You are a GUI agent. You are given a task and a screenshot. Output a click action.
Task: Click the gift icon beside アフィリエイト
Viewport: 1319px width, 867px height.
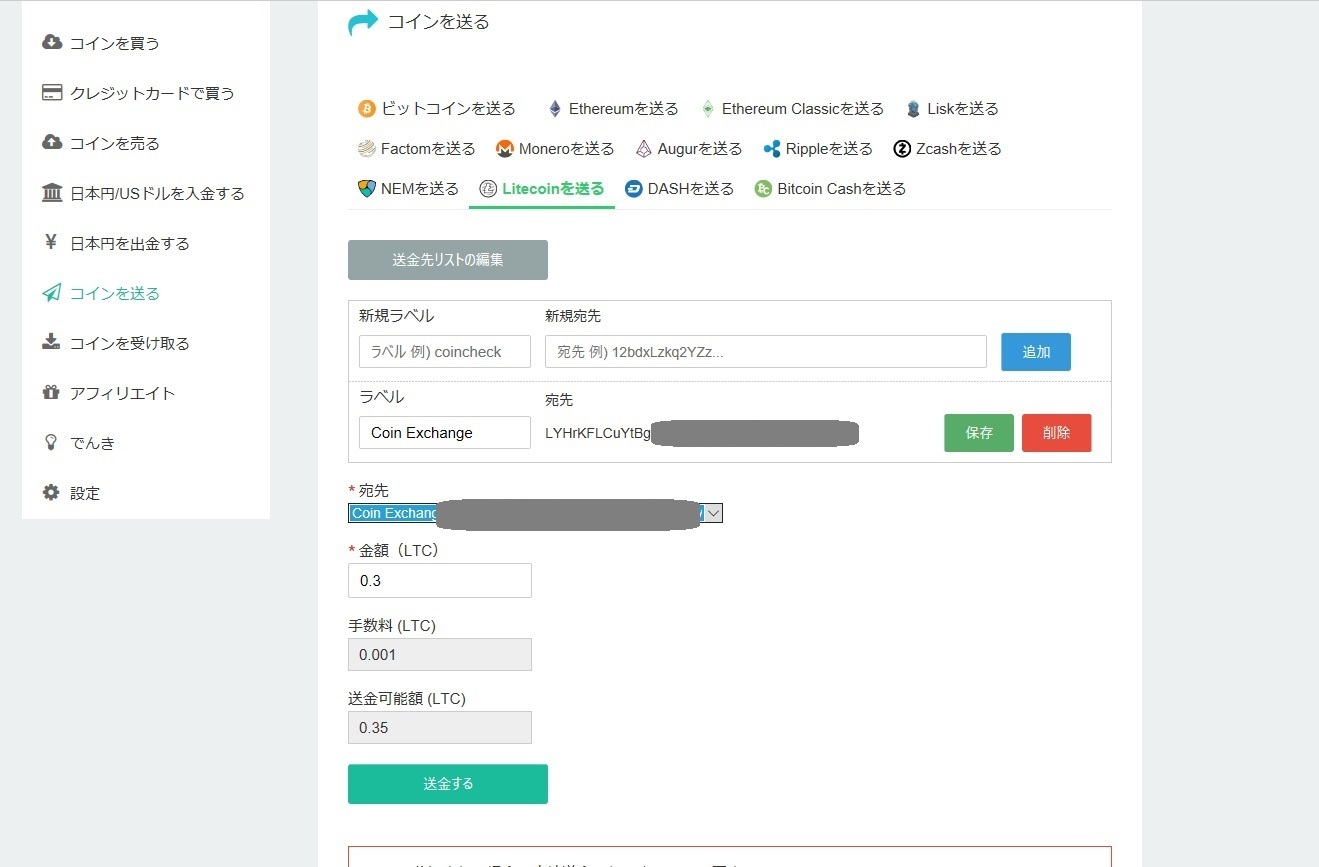51,392
